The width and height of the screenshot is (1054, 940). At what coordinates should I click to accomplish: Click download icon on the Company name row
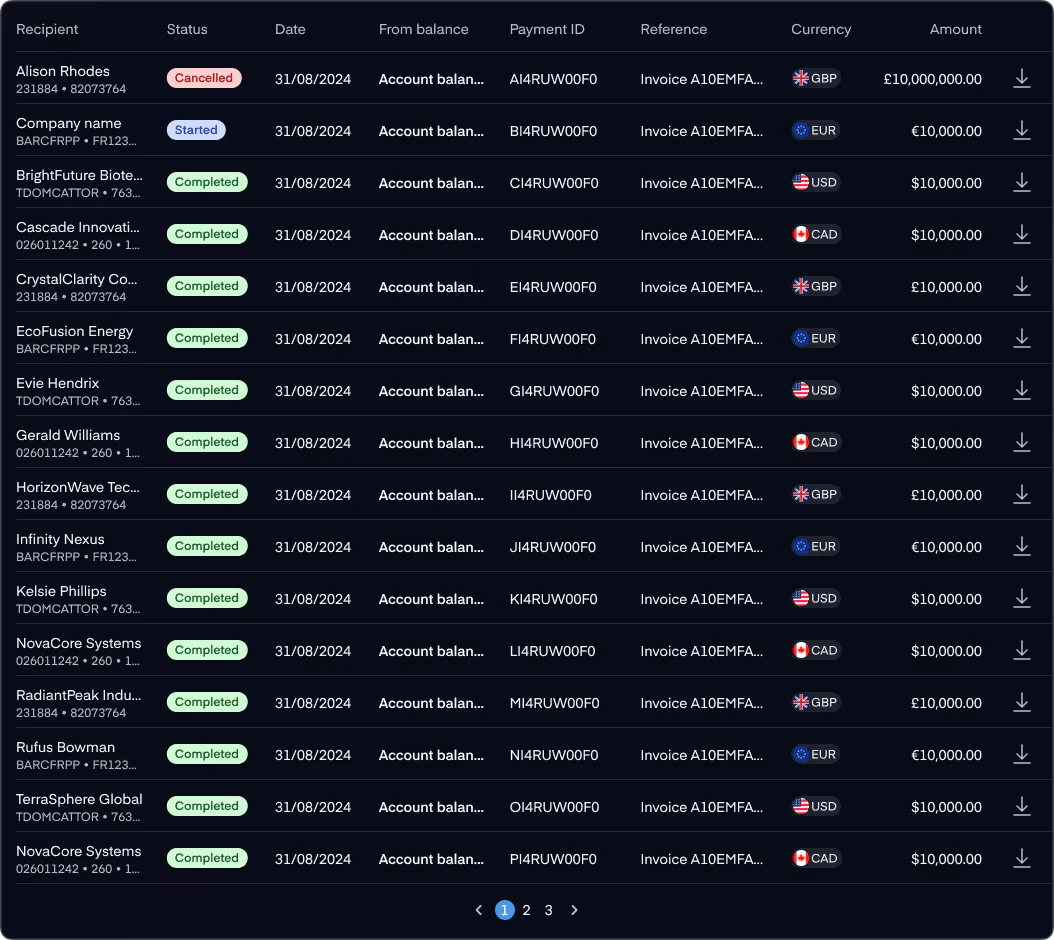(1021, 130)
